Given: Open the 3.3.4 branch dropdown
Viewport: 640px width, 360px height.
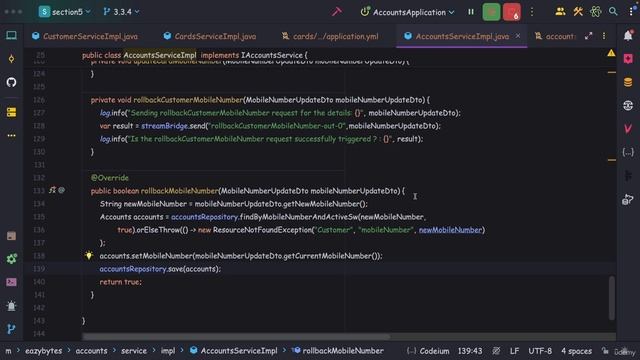Looking at the screenshot, I should pyautogui.click(x=121, y=12).
